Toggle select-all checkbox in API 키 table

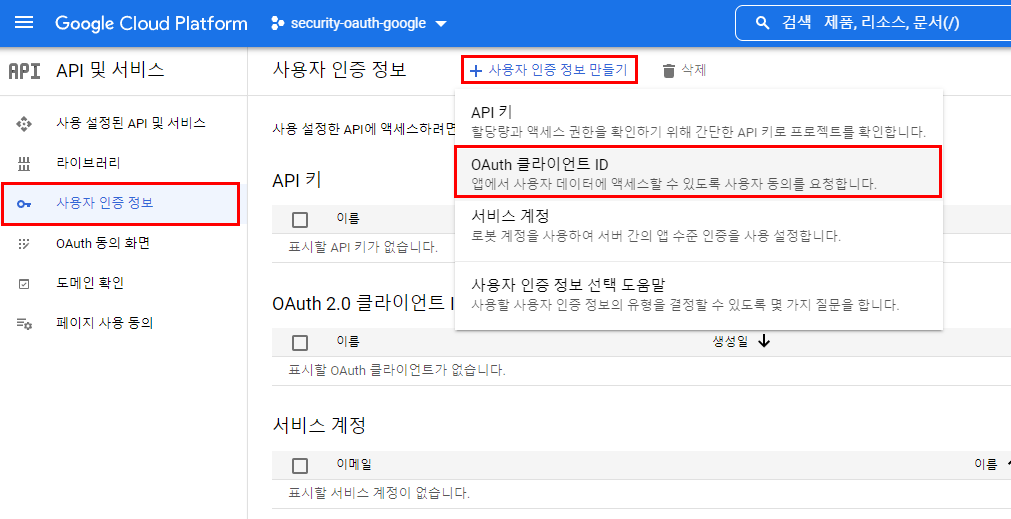tap(300, 220)
